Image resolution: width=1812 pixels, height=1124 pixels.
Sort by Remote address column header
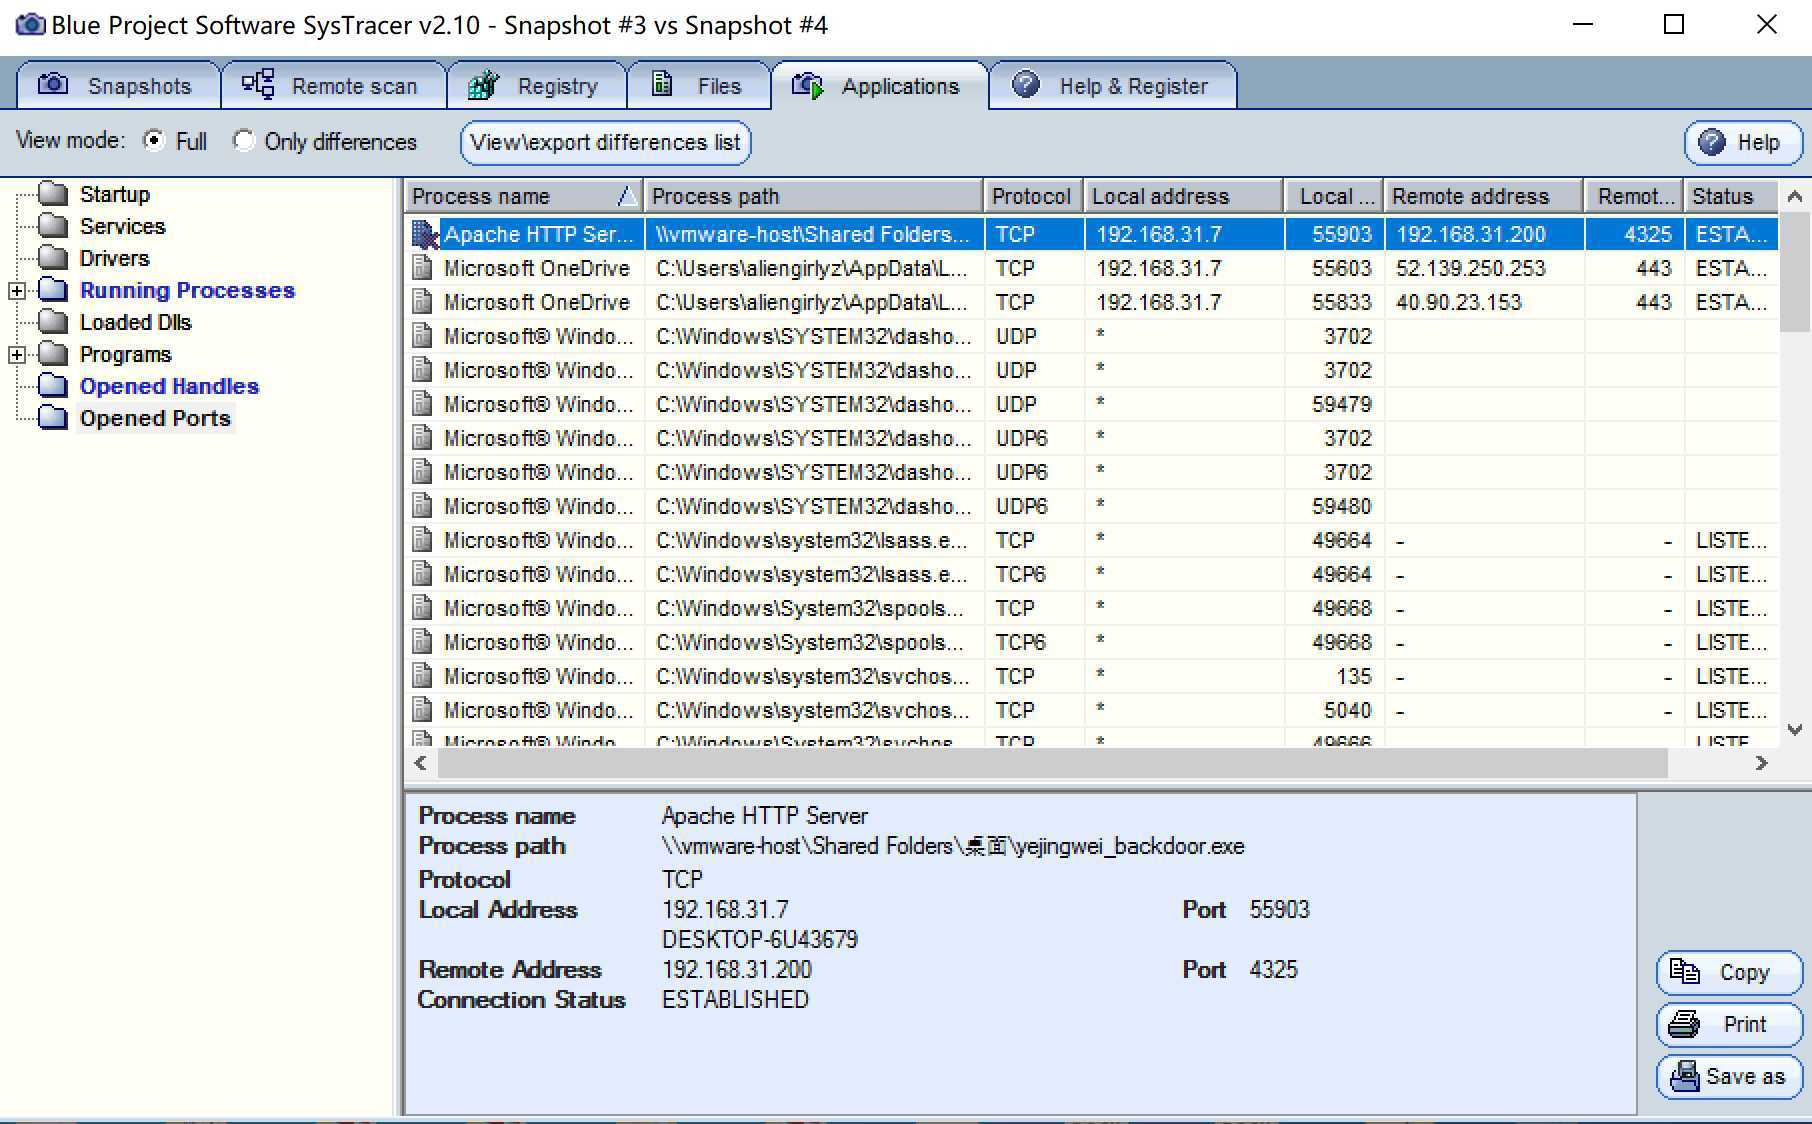[x=1483, y=196]
